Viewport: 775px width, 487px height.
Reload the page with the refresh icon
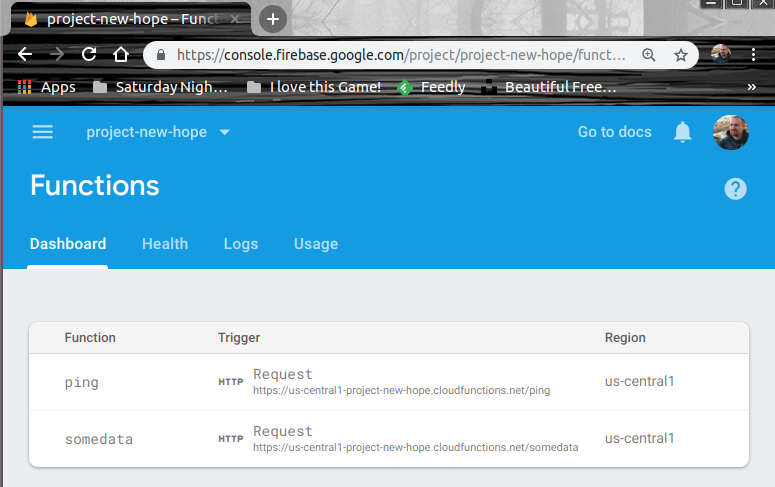click(89, 54)
